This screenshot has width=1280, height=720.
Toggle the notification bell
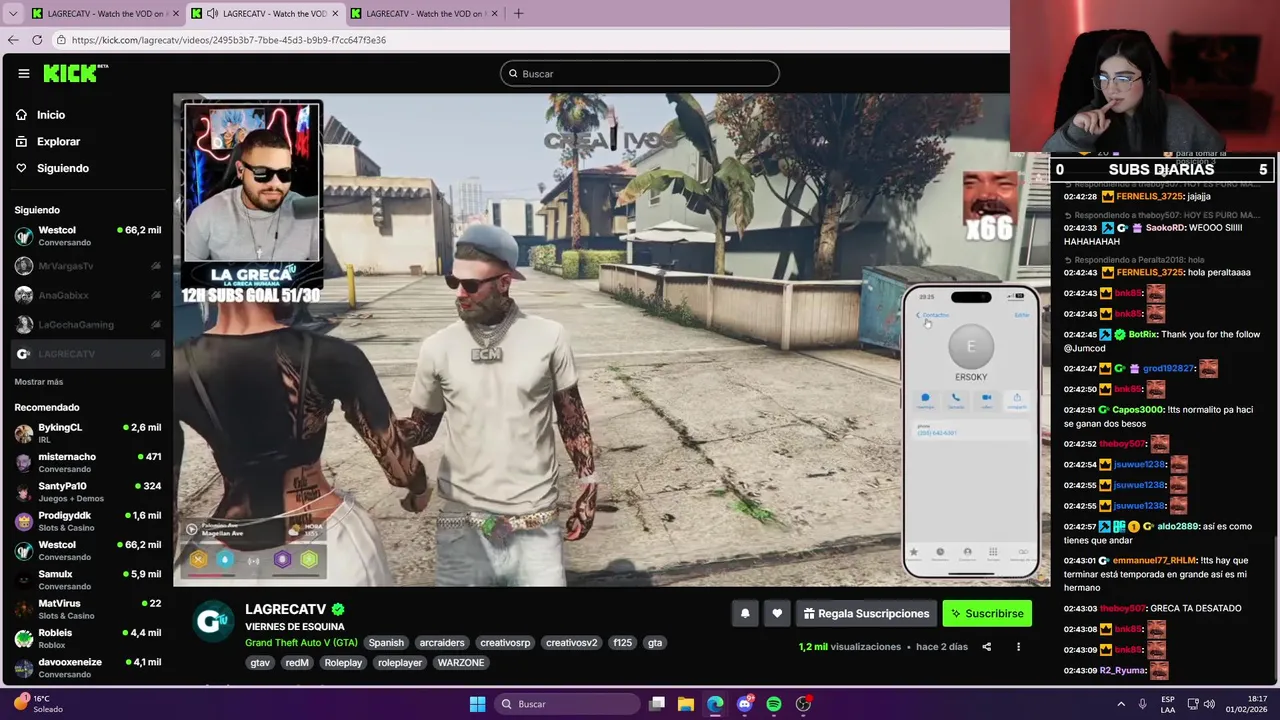click(x=745, y=614)
